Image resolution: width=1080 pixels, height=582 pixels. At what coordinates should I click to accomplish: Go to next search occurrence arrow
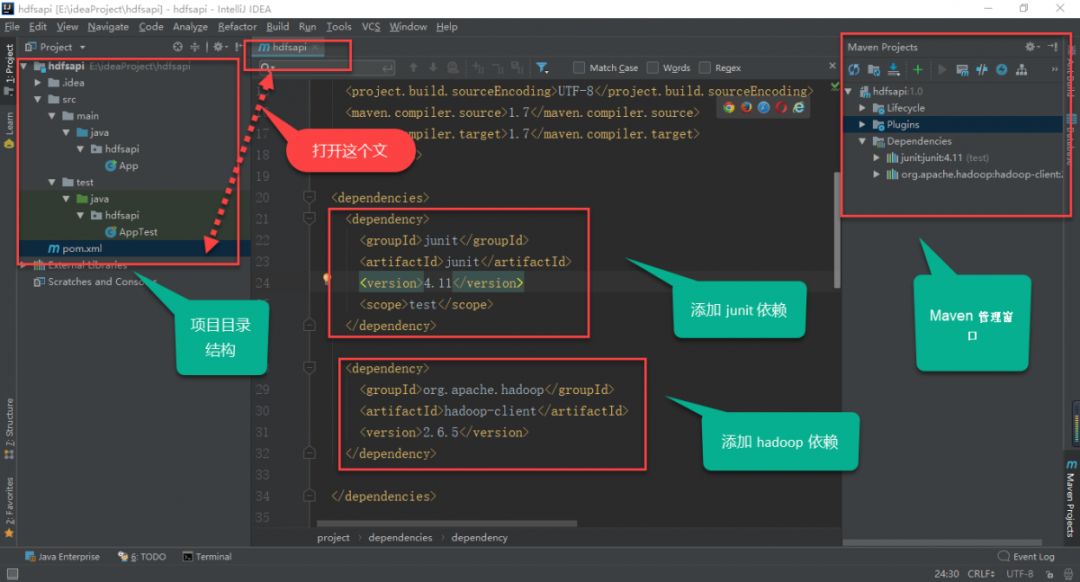[x=433, y=67]
